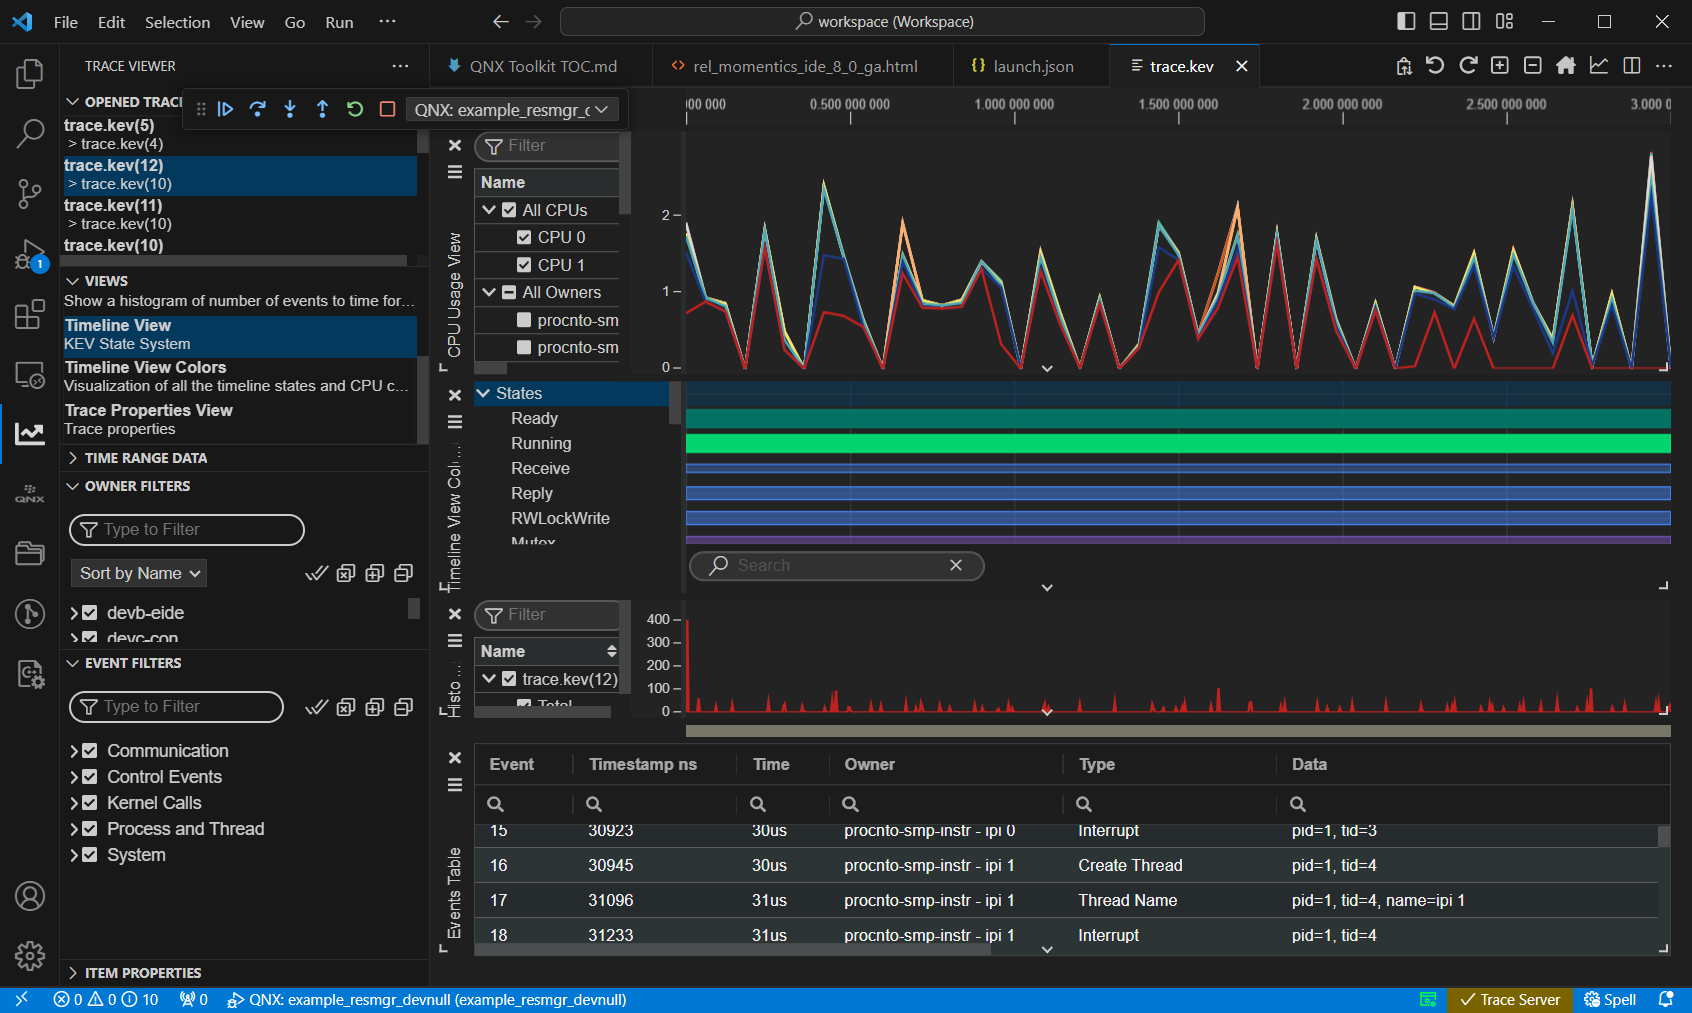Uncheck Communication event filter checkbox
This screenshot has height=1013, width=1692.
click(x=90, y=751)
